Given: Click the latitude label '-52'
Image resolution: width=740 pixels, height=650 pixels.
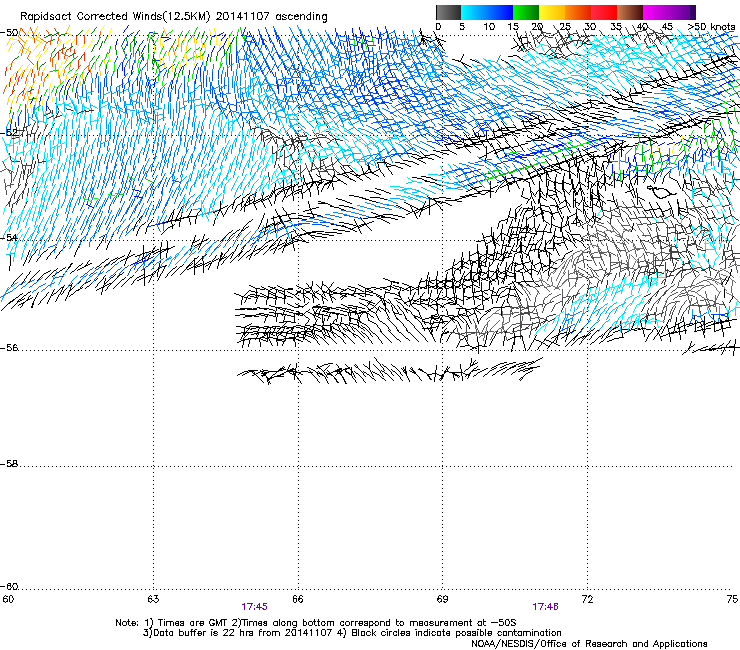Looking at the screenshot, I should point(9,133).
